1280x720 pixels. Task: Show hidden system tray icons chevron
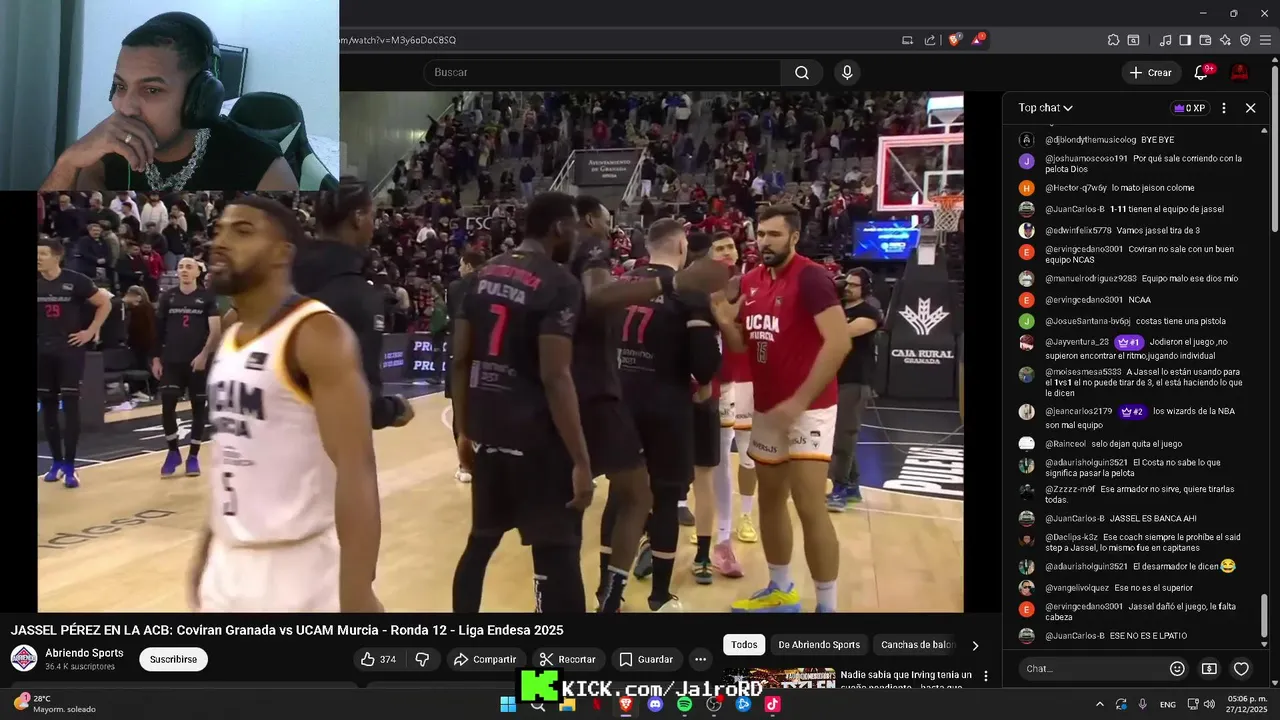click(1100, 704)
